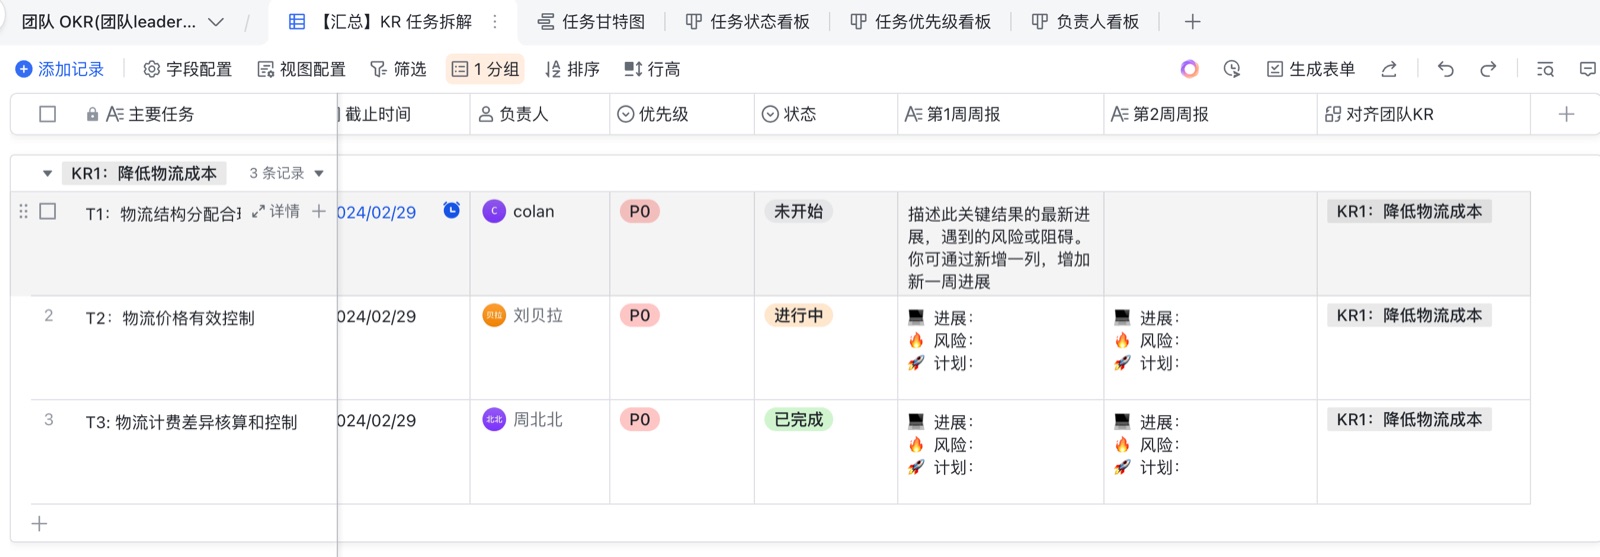Viewport: 1600px width, 557px height.
Task: Click the alarm reminder icon on T1 date
Action: coord(452,210)
